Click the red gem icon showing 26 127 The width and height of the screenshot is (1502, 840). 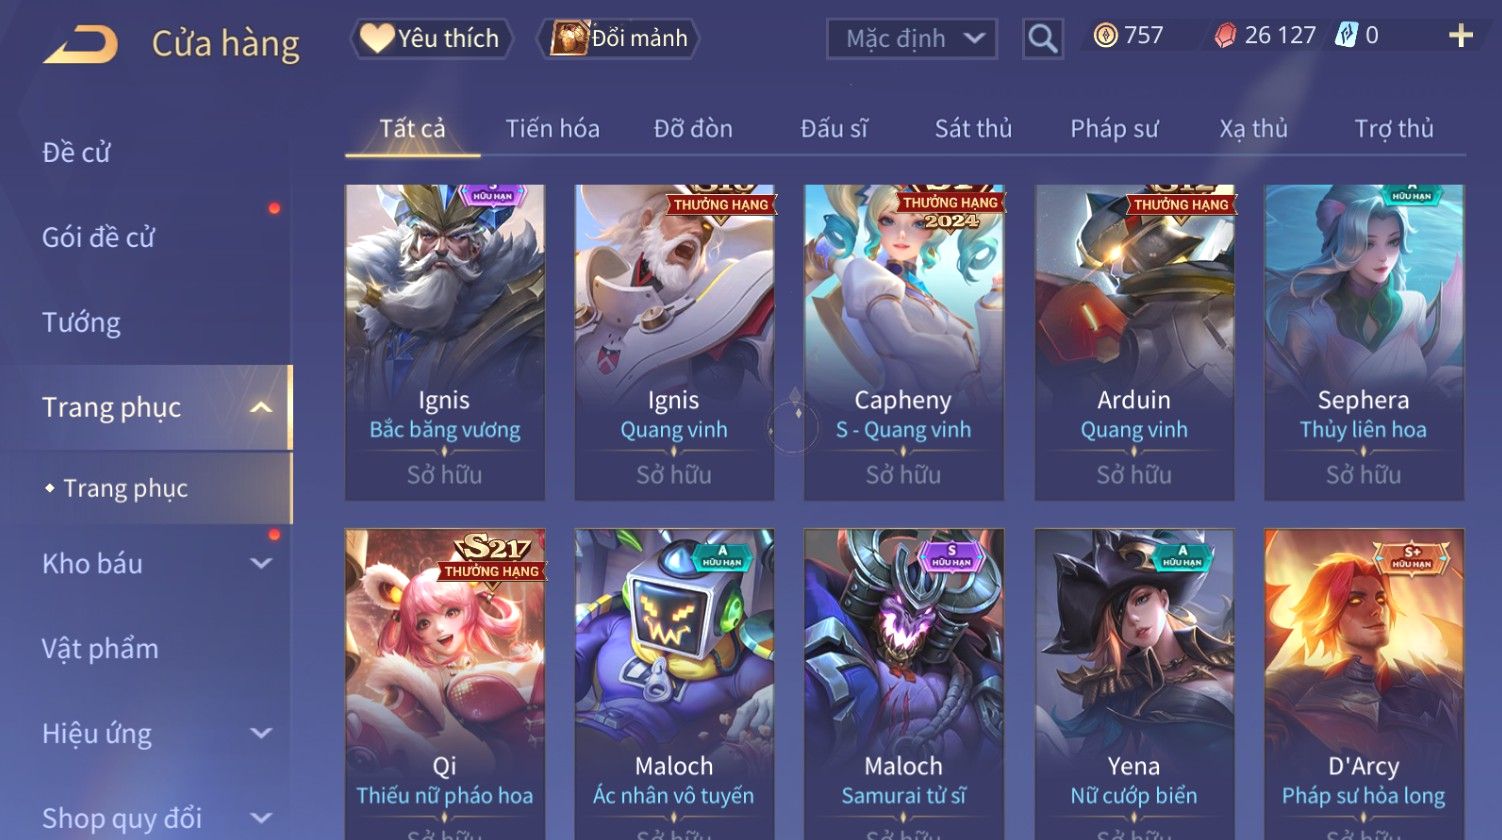pyautogui.click(x=1225, y=36)
